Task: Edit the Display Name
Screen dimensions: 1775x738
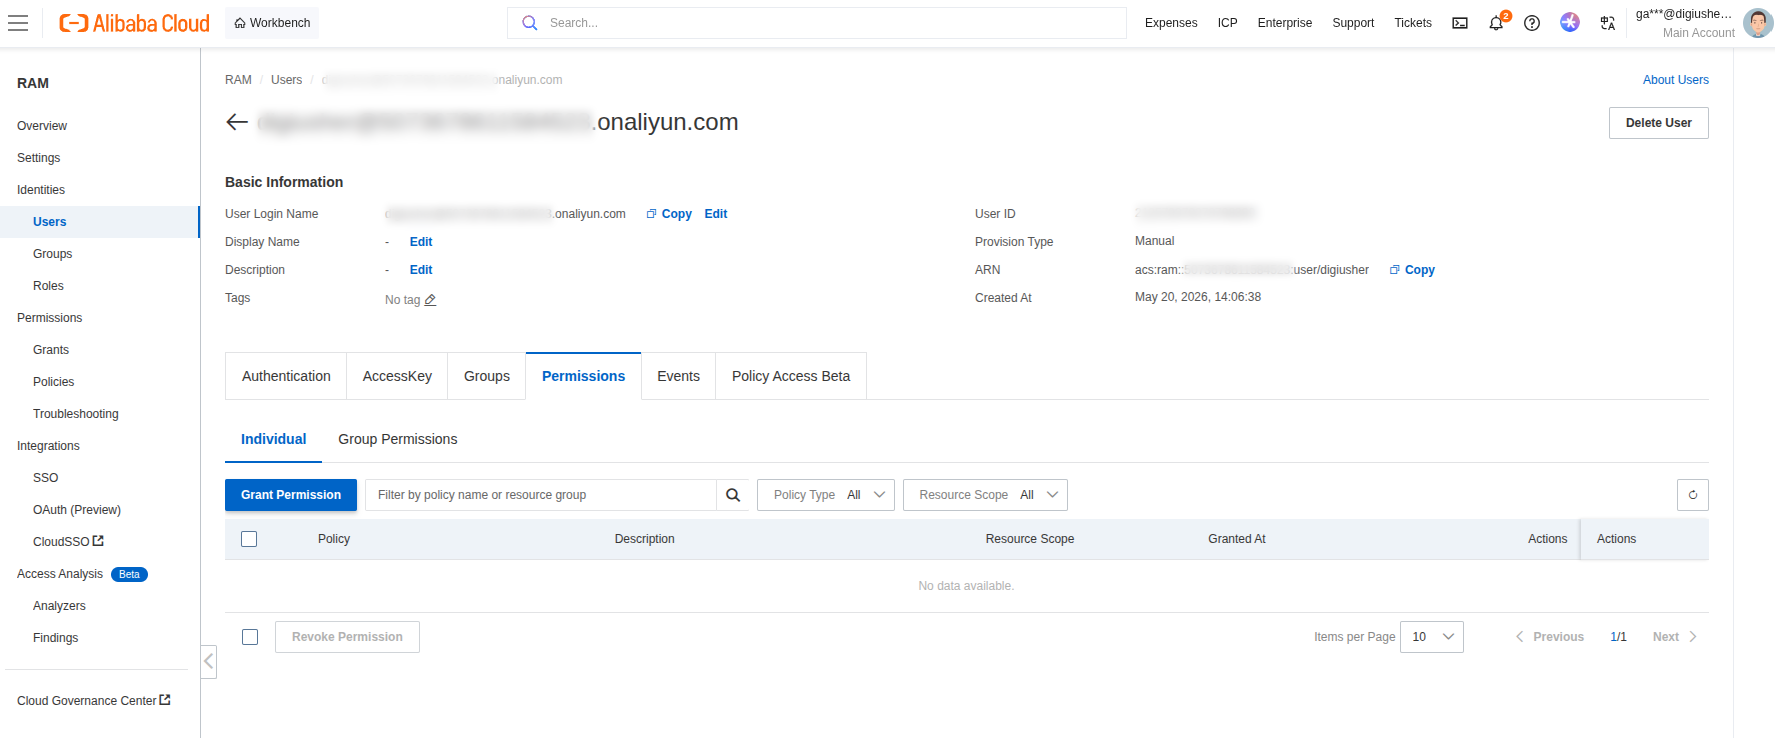Action: (421, 242)
